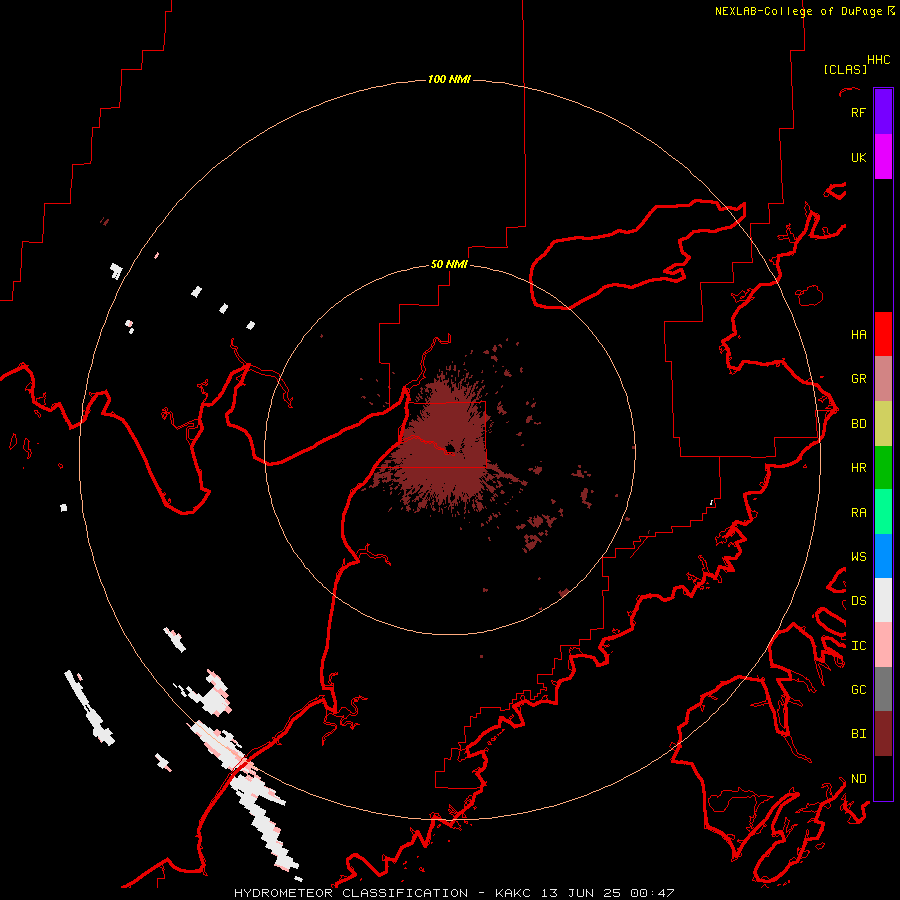
Task: Click the IC legend label
Action: pos(858,645)
